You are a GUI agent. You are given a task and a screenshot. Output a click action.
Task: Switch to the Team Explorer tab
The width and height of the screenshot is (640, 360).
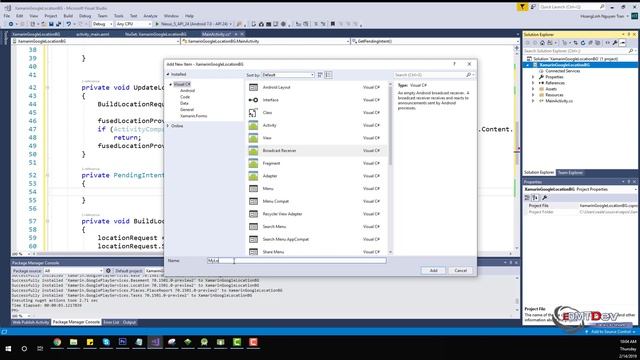(x=570, y=173)
